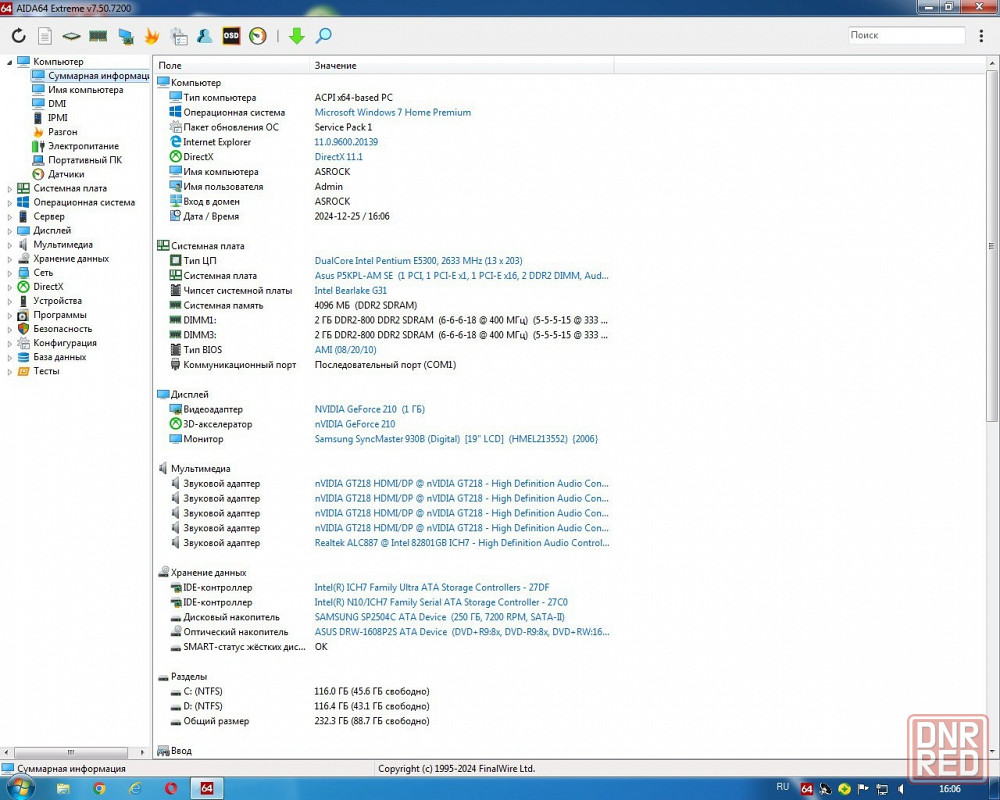Click the monitor and network card toolbar icon
Image resolution: width=1000 pixels, height=800 pixels.
pos(126,36)
